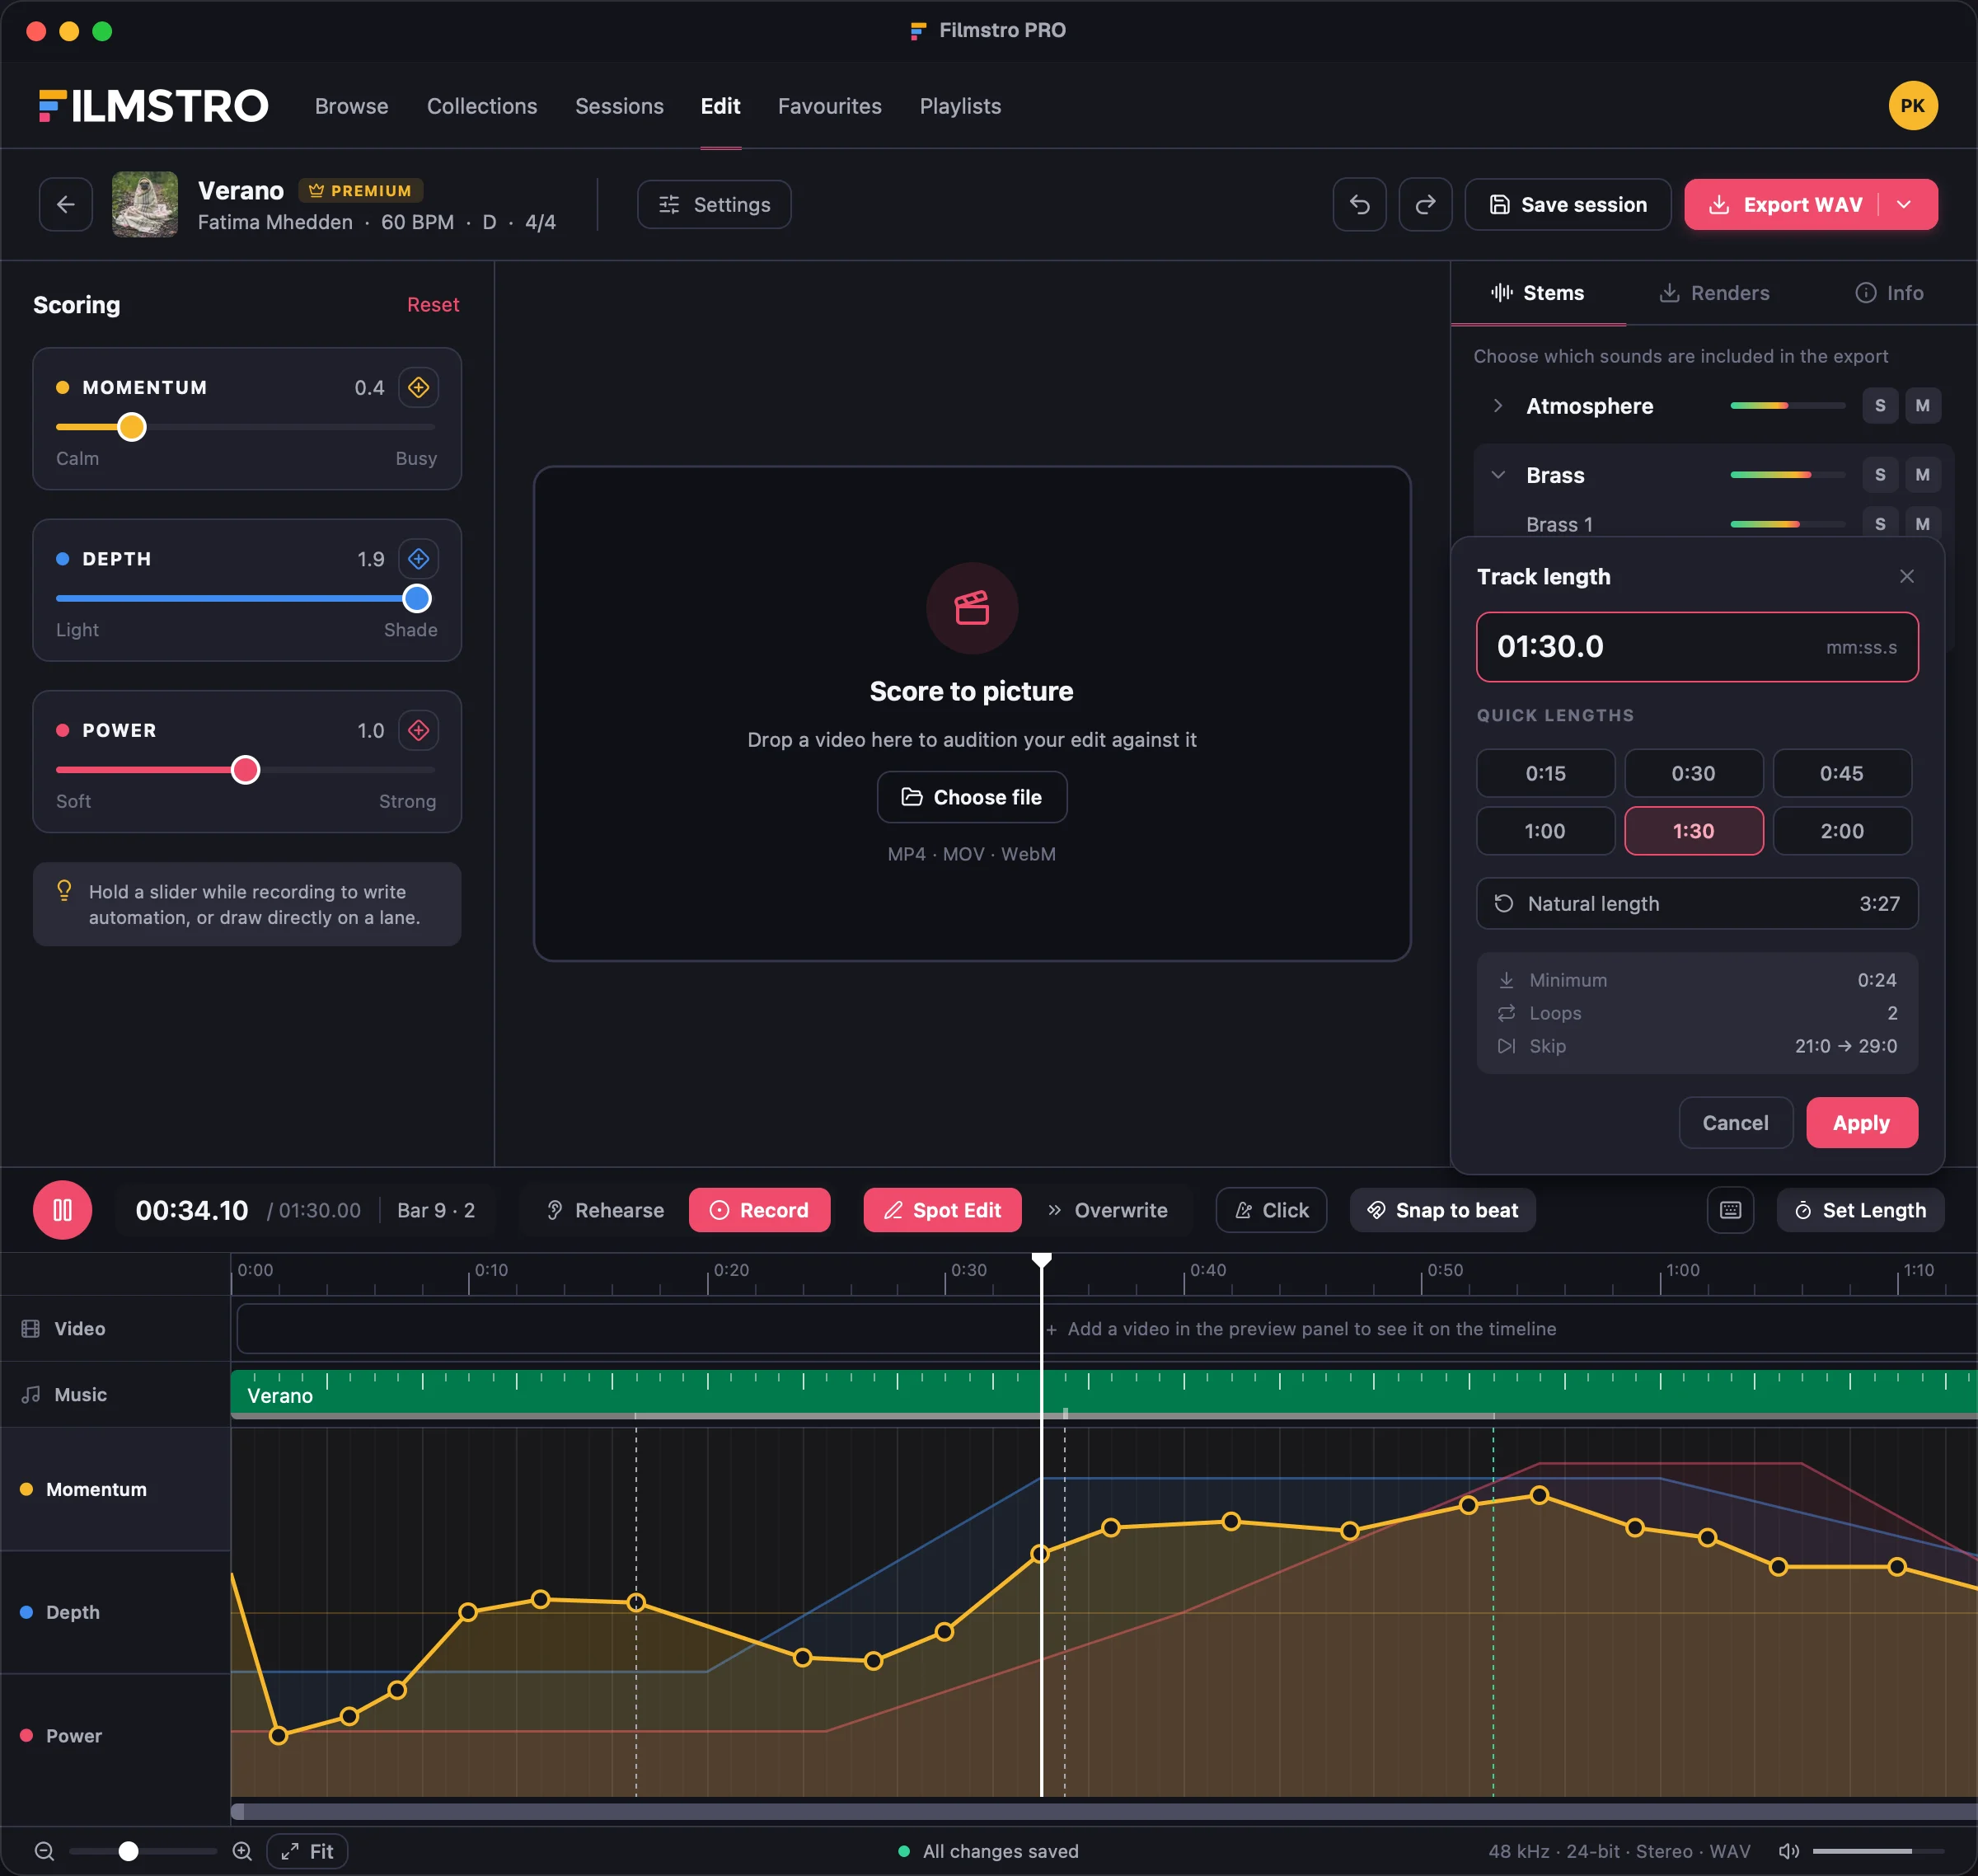Solo the Atmosphere stem
Image resolution: width=1978 pixels, height=1876 pixels.
[1880, 406]
